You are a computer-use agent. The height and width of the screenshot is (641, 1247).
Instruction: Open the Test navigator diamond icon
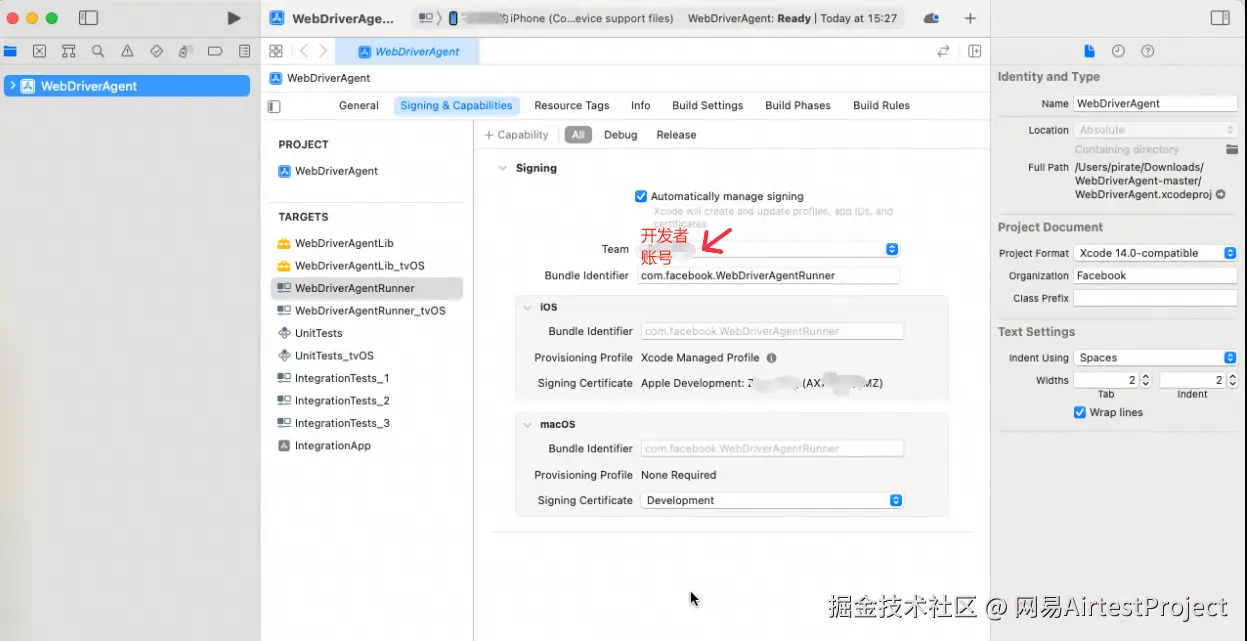156,51
